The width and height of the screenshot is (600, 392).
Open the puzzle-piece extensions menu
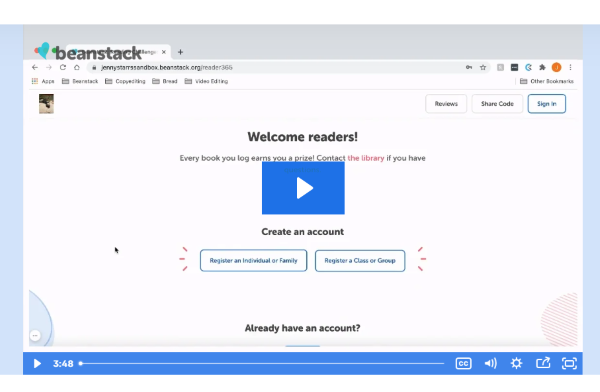(542, 67)
